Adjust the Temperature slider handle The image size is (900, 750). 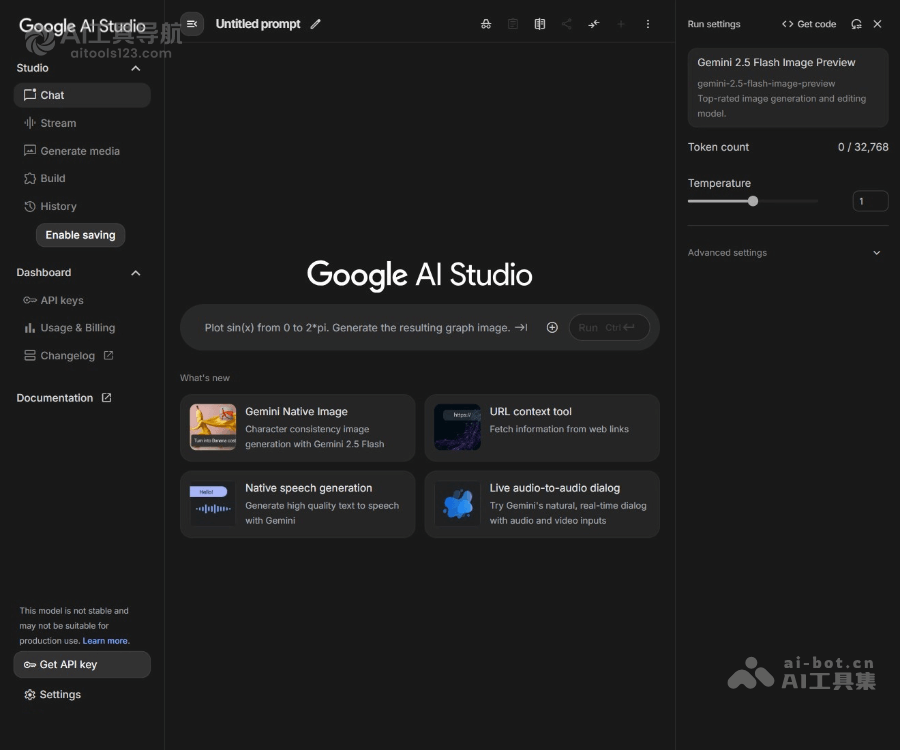(x=752, y=201)
